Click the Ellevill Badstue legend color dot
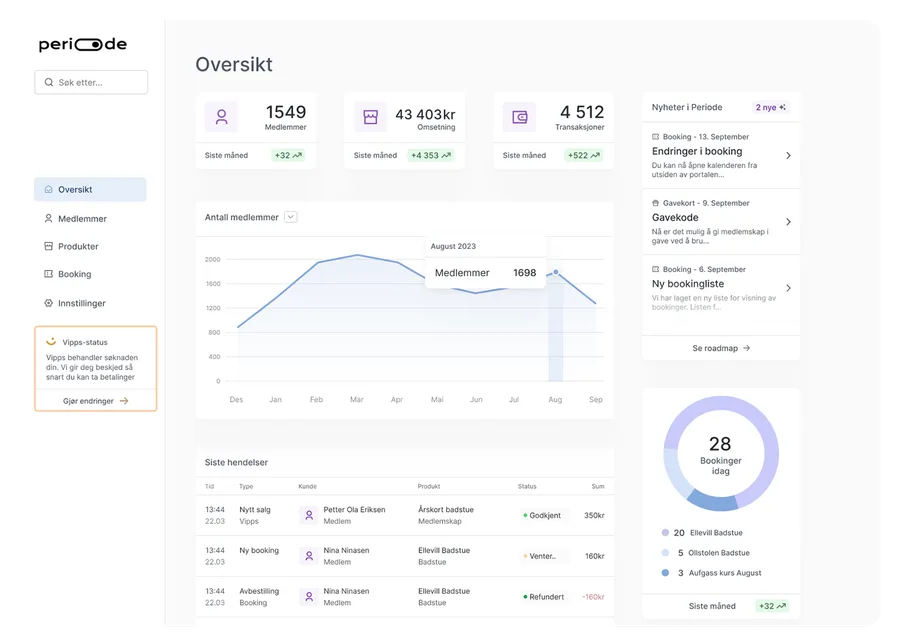Viewport: 900px width, 640px height. point(665,533)
